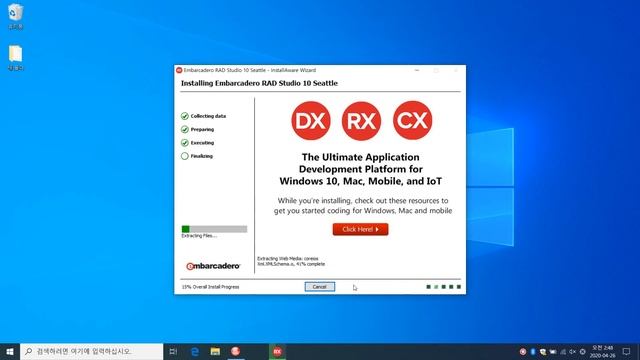
Task: Open the Windows Start menu
Action: click(x=10, y=351)
